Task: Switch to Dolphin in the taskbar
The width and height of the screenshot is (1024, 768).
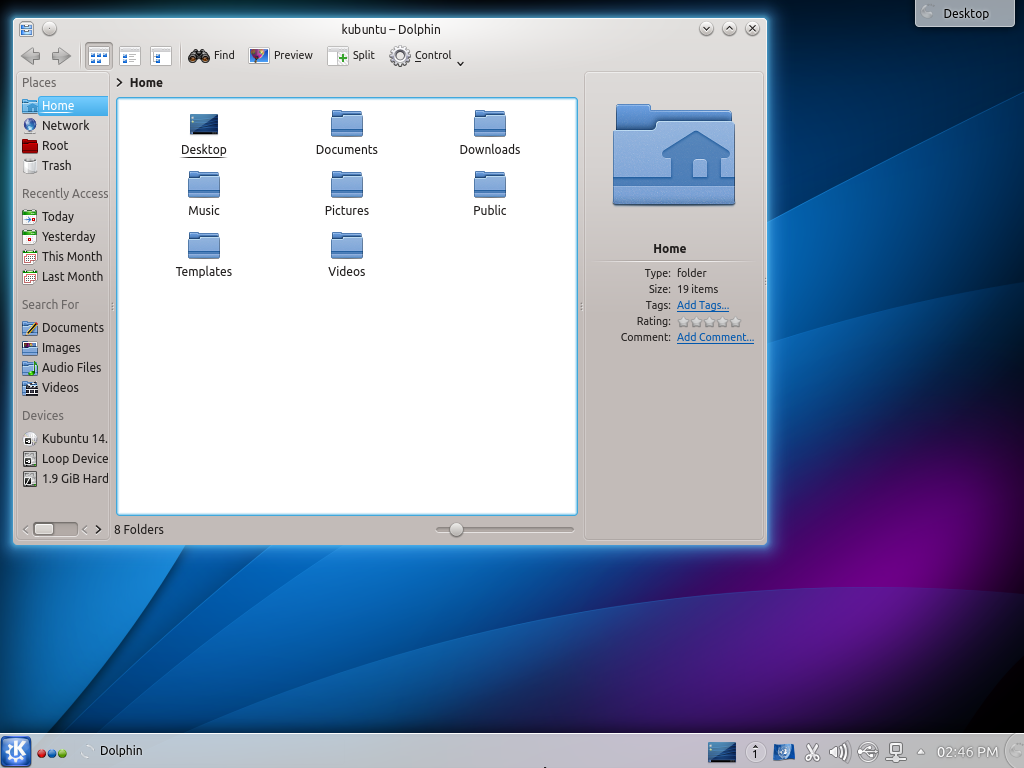Action: (x=112, y=751)
